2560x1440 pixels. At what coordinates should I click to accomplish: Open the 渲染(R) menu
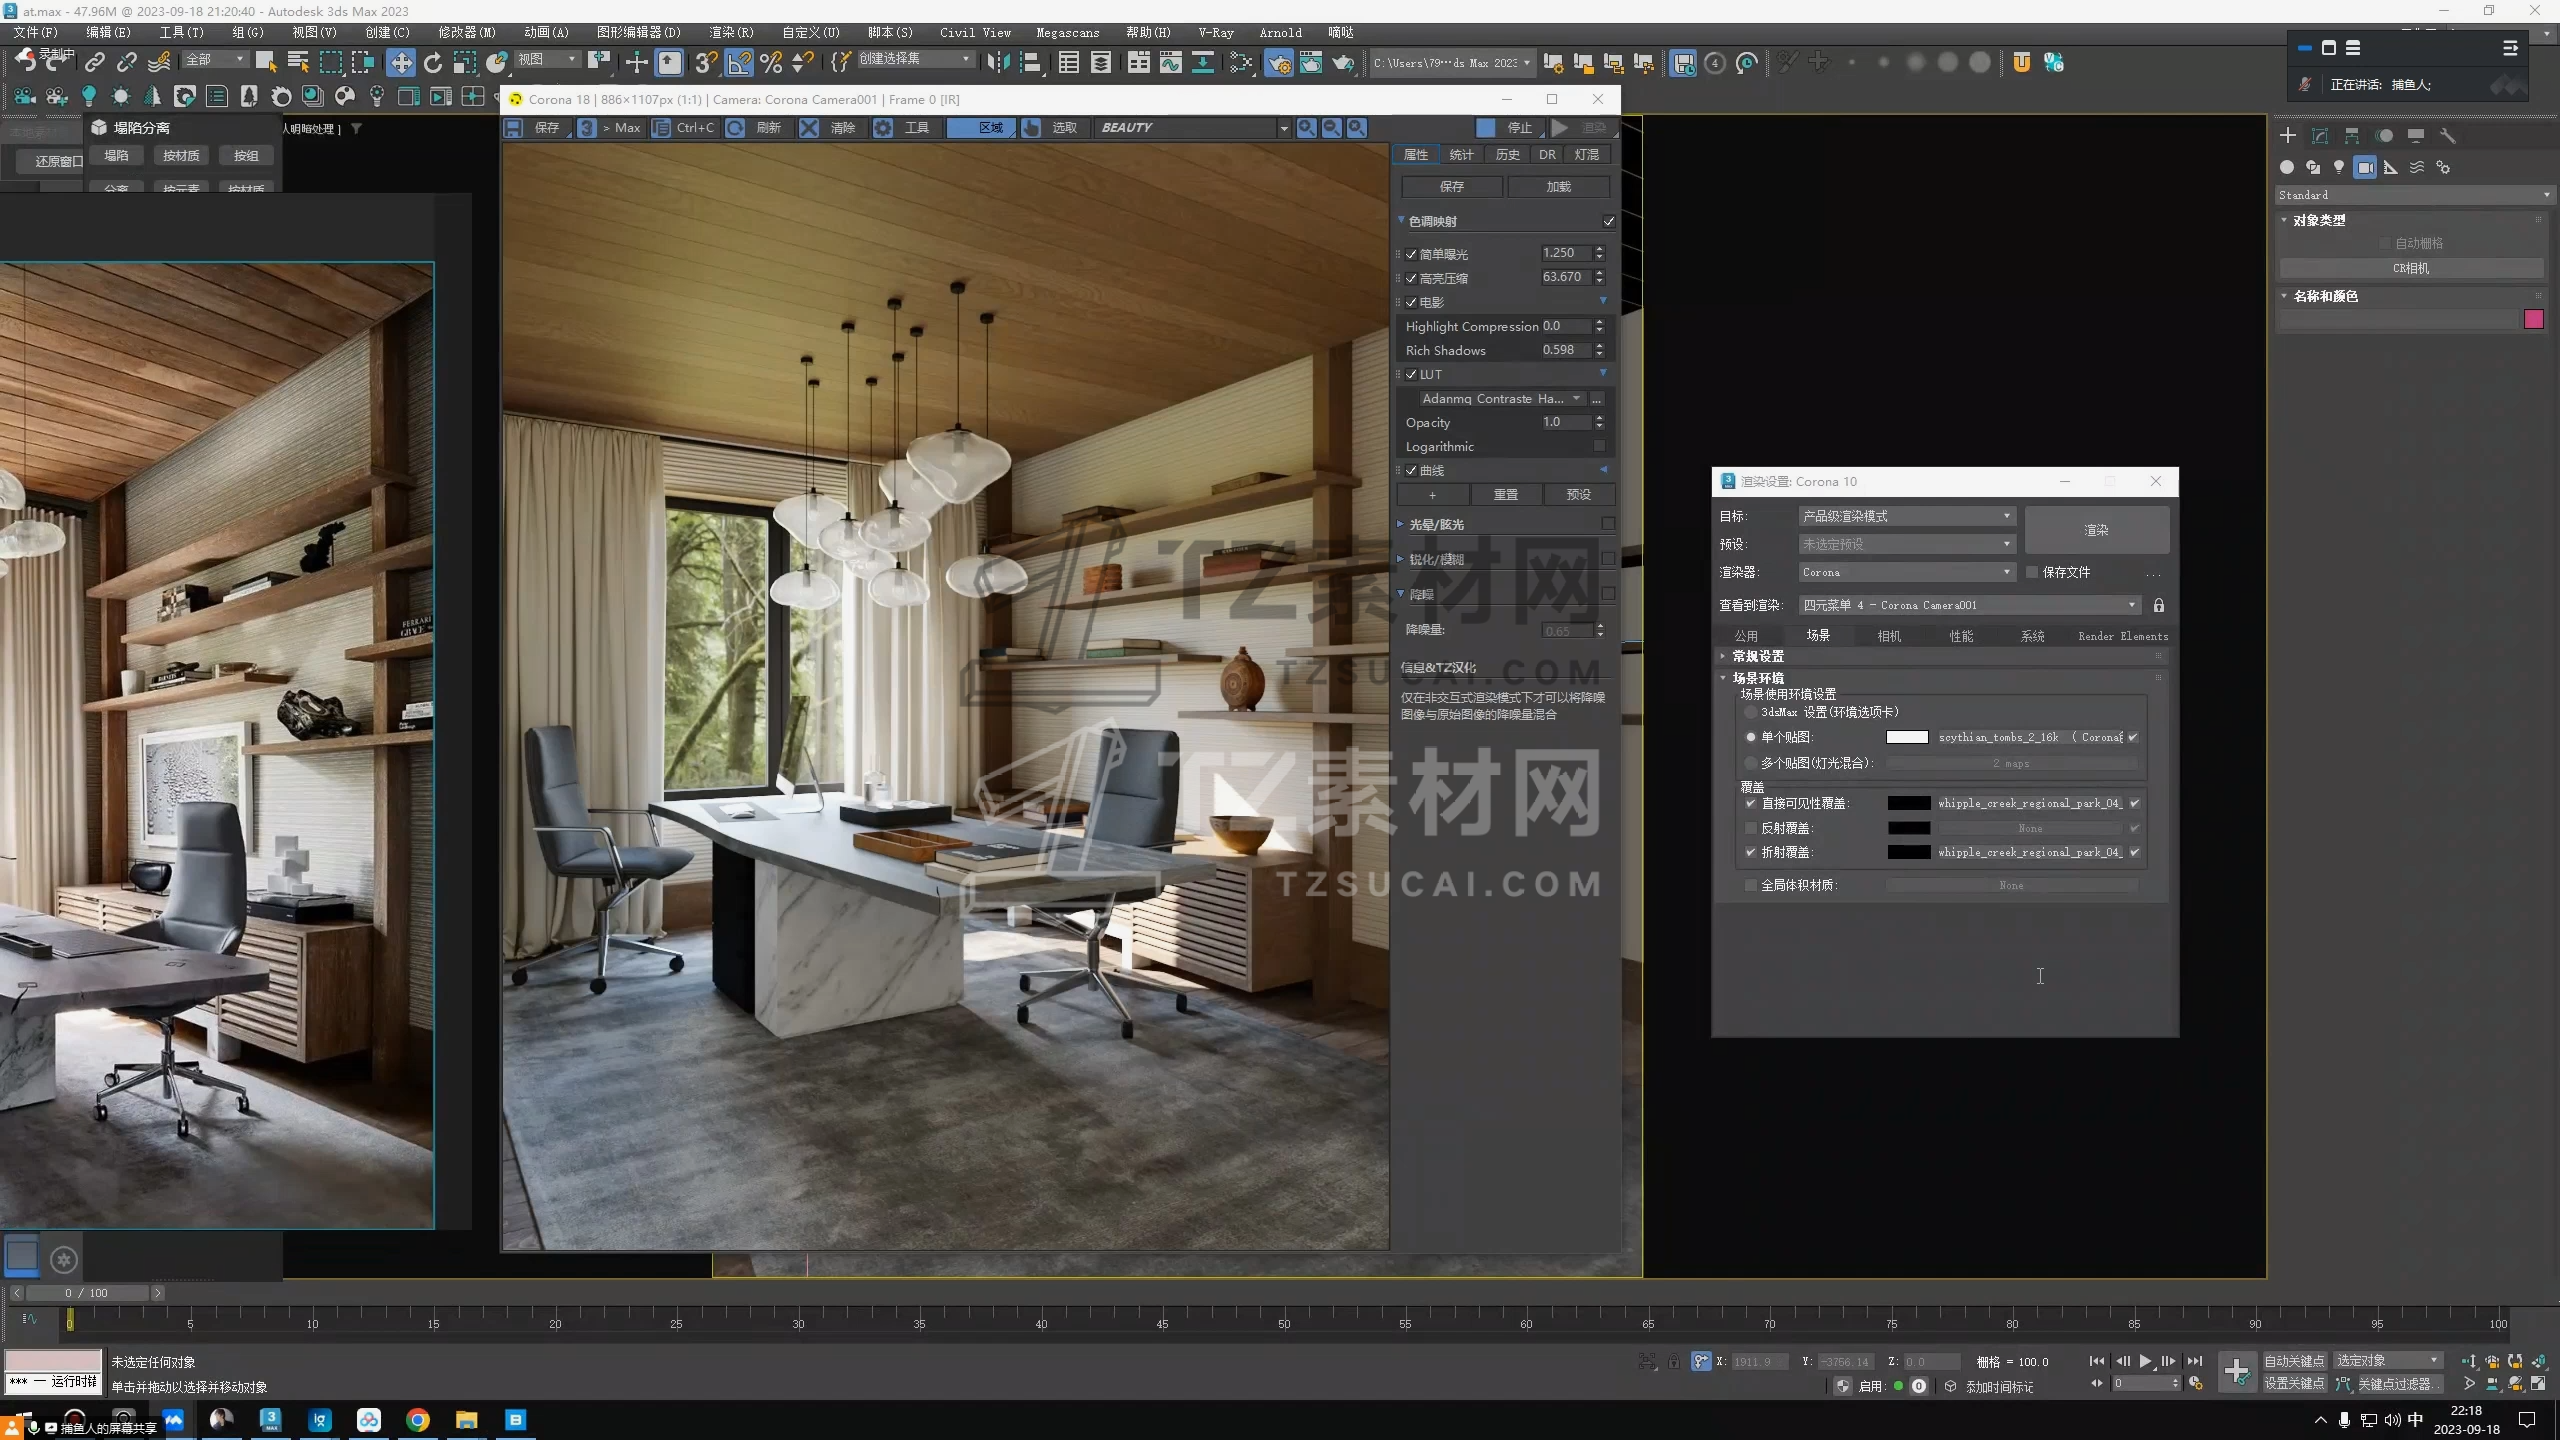click(x=731, y=32)
